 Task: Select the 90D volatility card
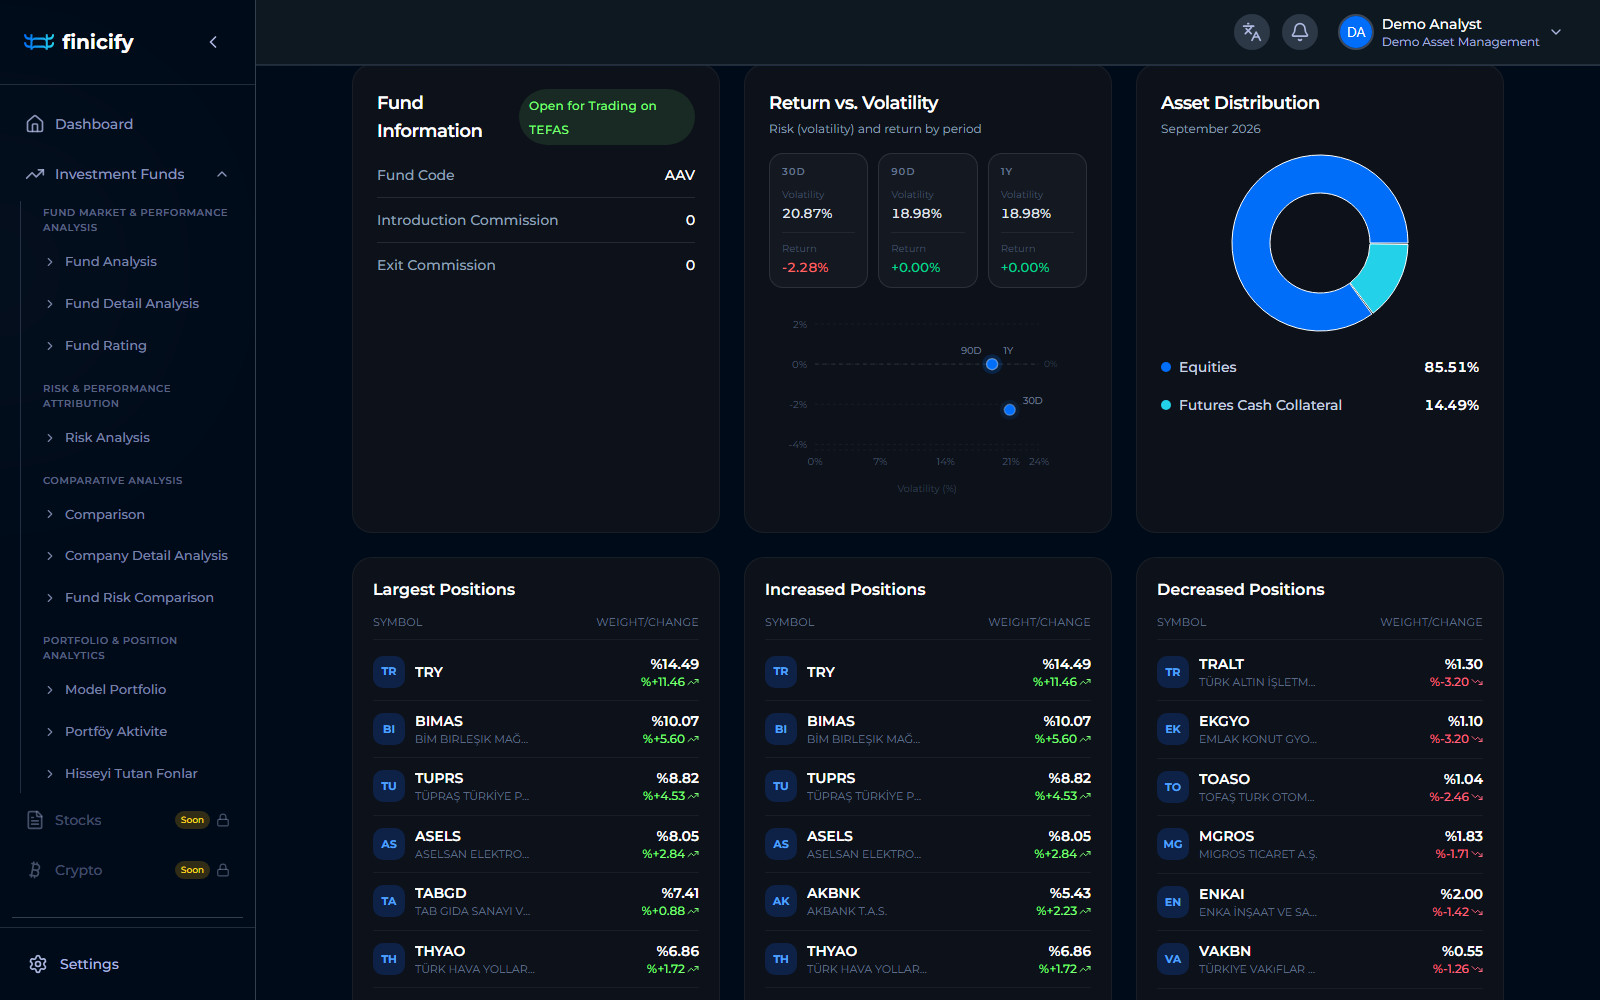coord(928,220)
